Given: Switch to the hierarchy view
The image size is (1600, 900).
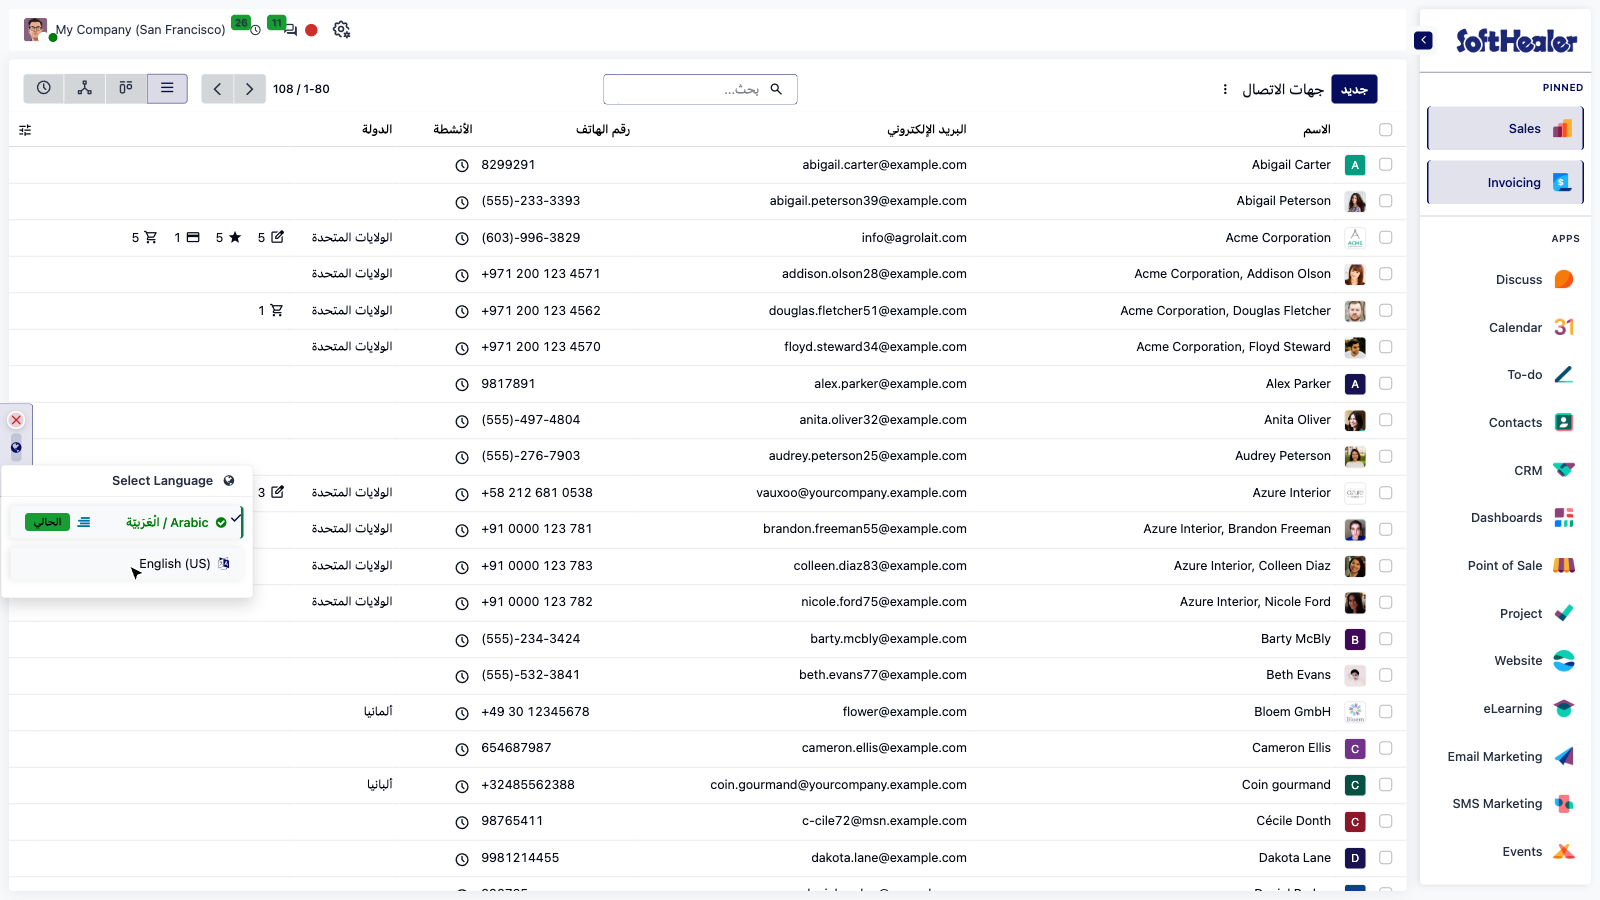Looking at the screenshot, I should click(x=85, y=88).
